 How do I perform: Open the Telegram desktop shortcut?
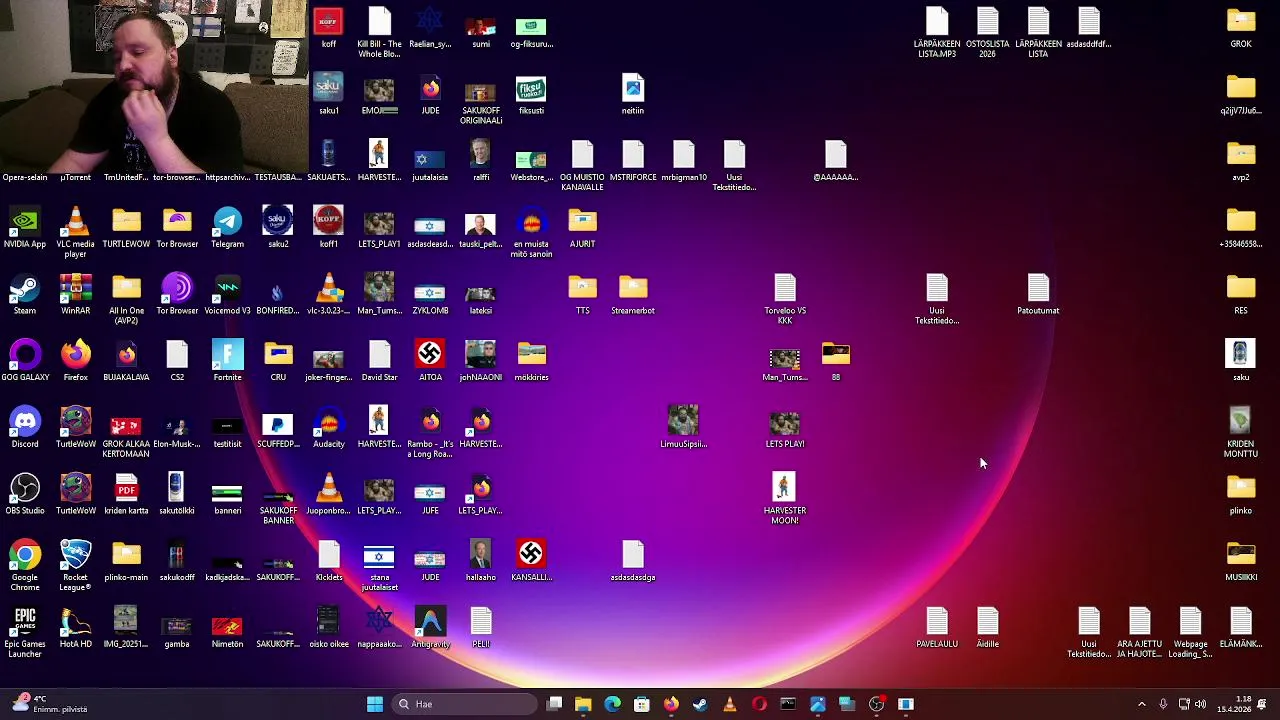click(x=227, y=228)
